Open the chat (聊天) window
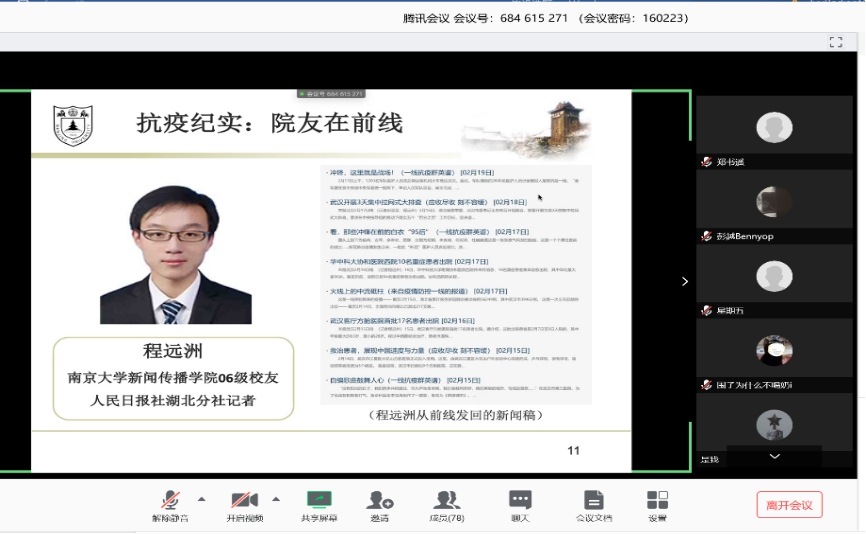866x534 pixels. (x=520, y=504)
